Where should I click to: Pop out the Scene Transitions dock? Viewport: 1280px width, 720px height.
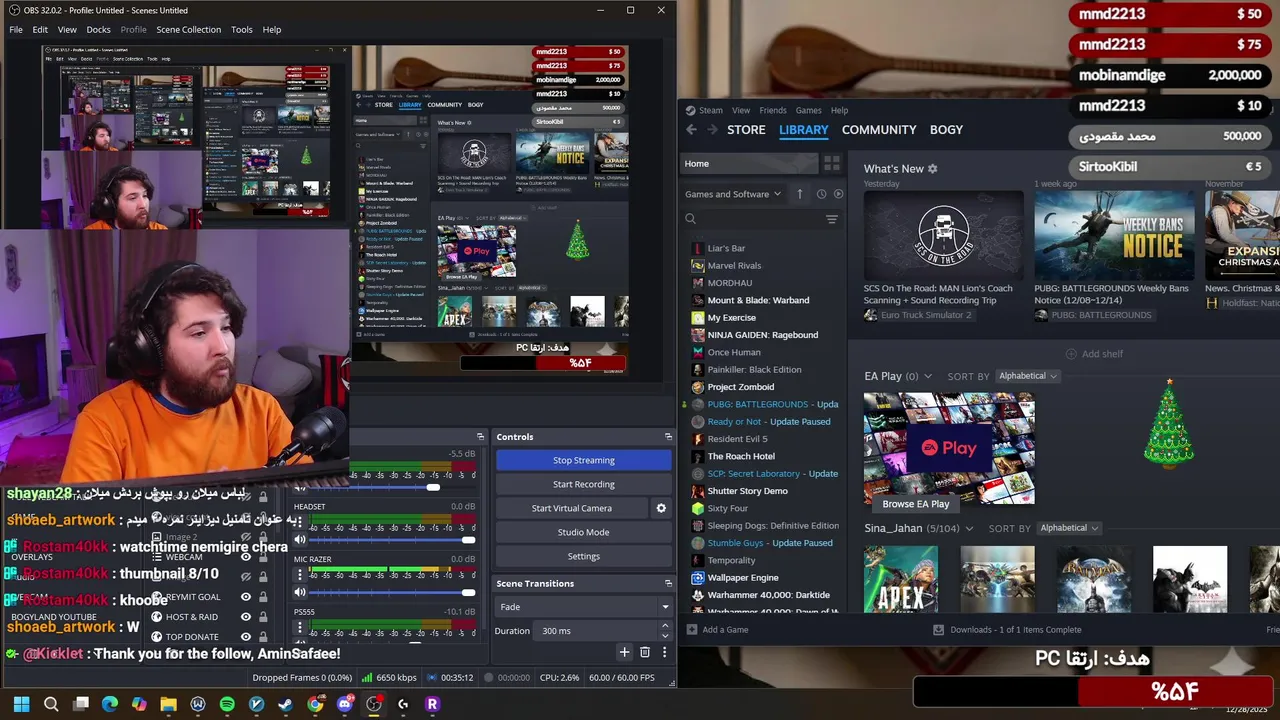668,583
